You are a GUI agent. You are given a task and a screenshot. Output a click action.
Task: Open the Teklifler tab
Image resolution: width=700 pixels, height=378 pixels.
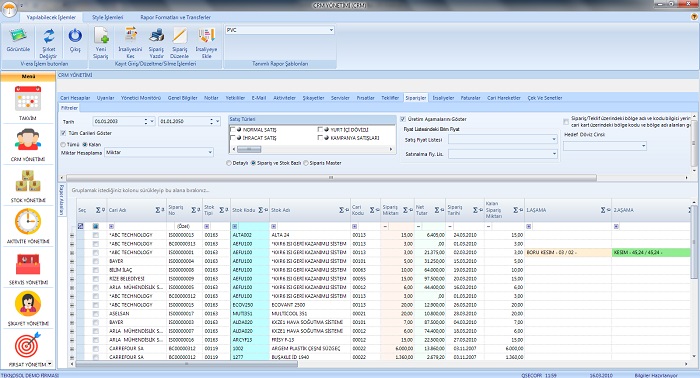[x=390, y=98]
